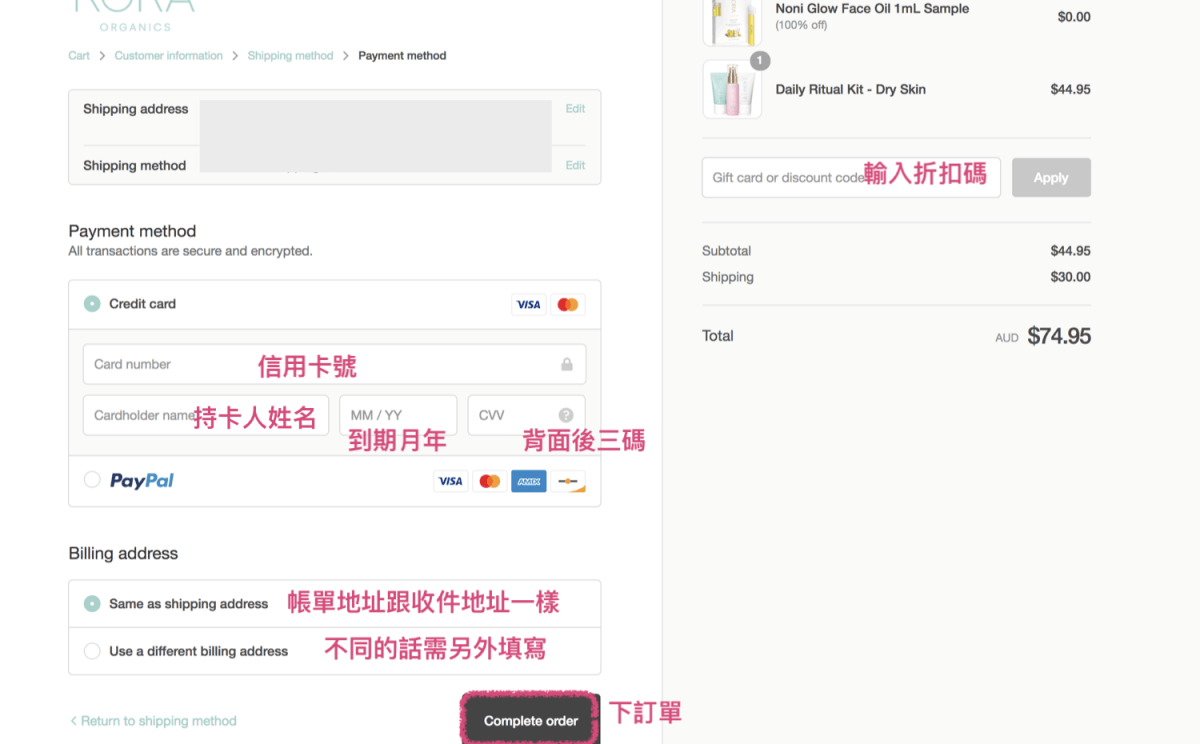This screenshot has width=1200, height=744.
Task: Select Use a different billing address
Action: 91,650
